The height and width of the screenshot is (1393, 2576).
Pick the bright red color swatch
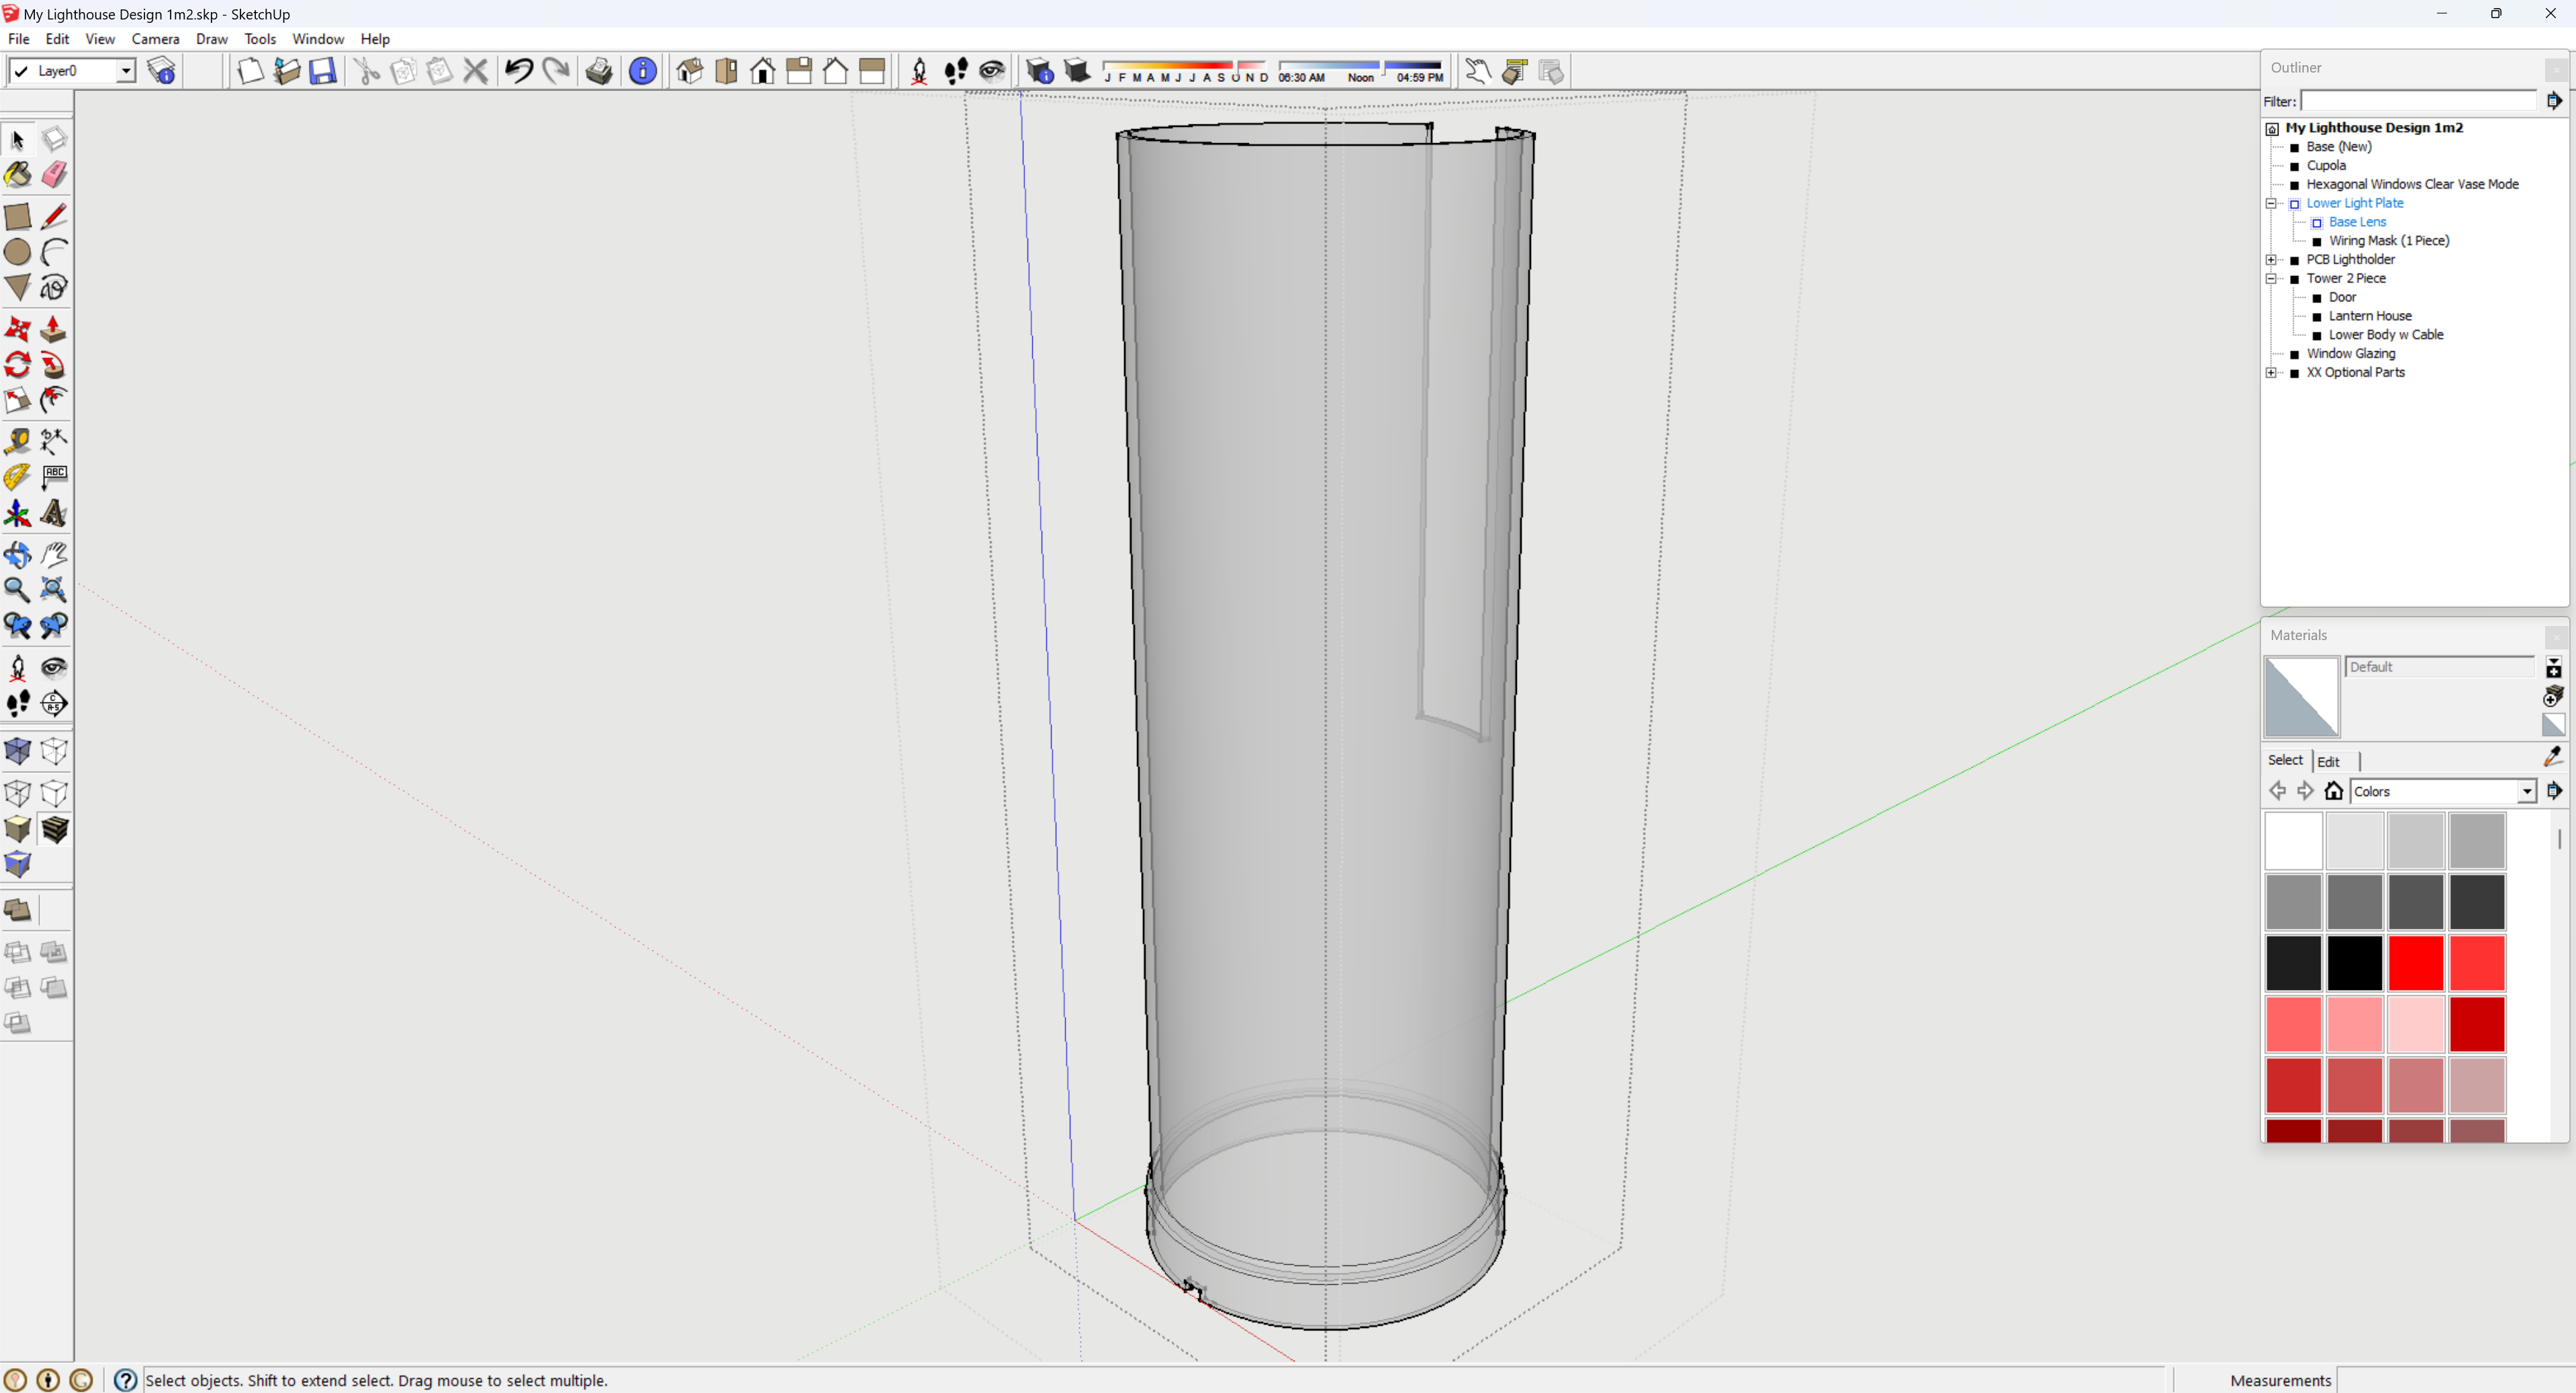(2416, 963)
